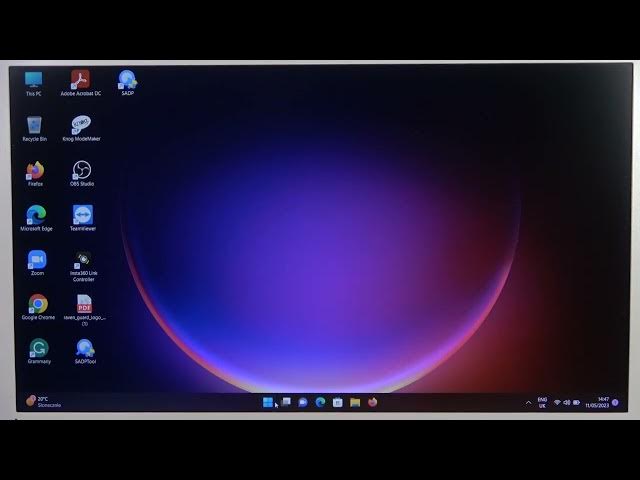
Task: Open the ENG UK language switcher
Action: (542, 402)
